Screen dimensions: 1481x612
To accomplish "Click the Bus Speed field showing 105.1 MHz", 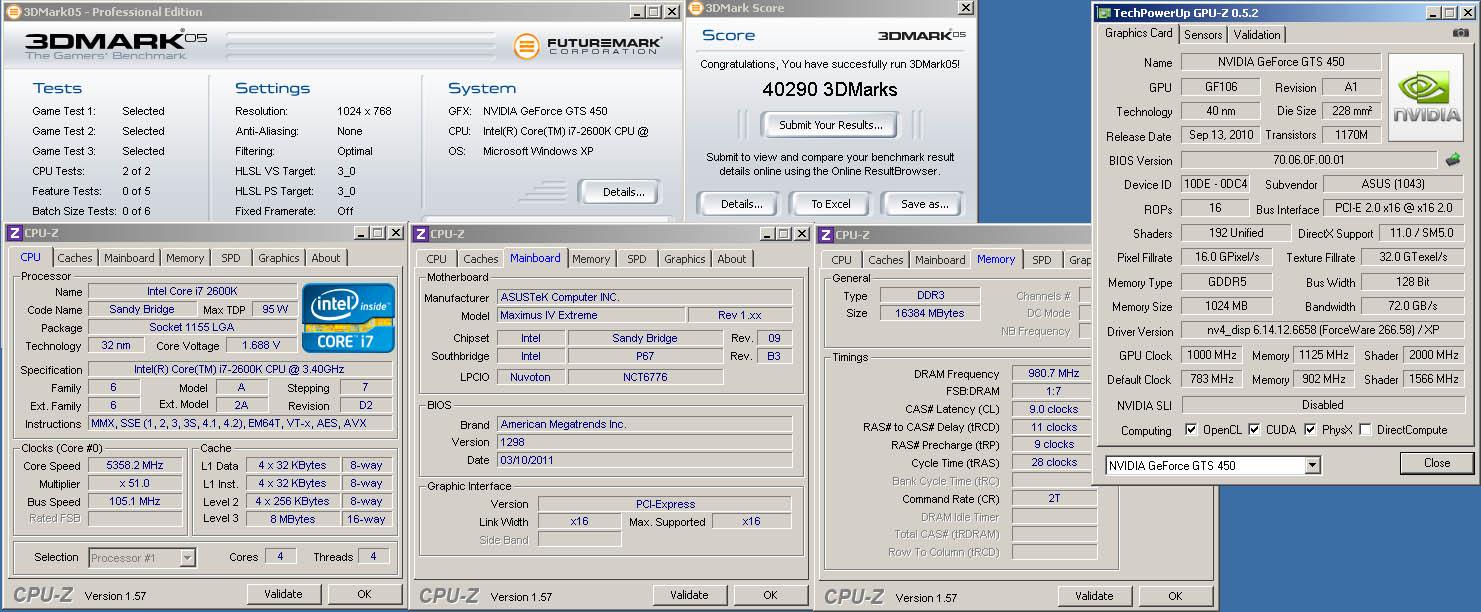I will (x=135, y=502).
